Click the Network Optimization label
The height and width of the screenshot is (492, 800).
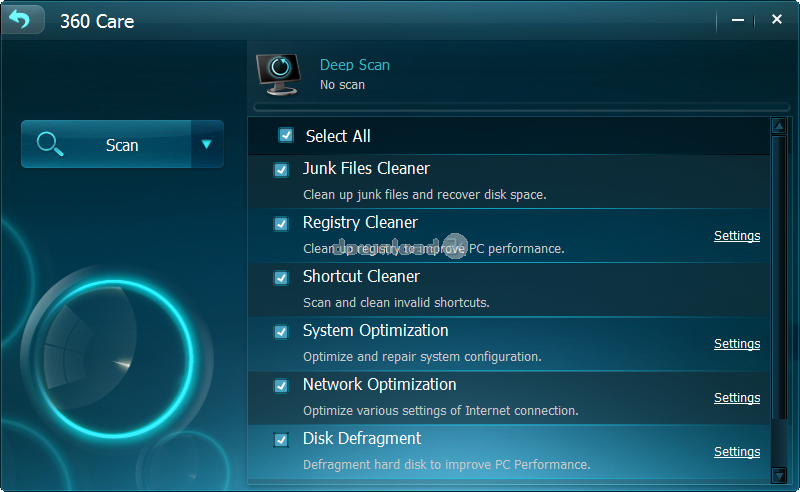(380, 384)
